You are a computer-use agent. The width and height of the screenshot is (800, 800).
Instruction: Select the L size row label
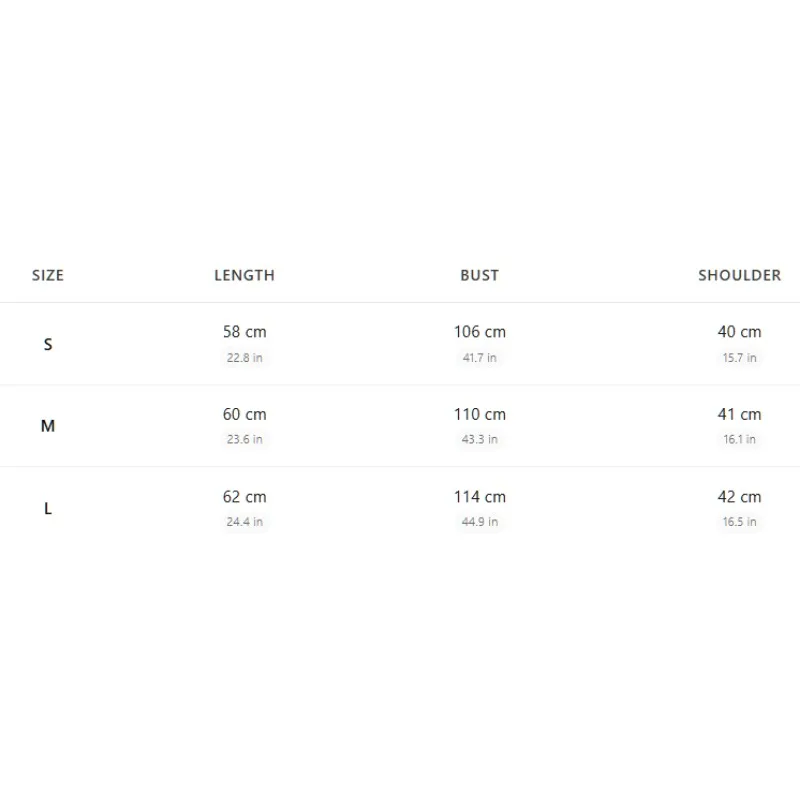coord(48,508)
